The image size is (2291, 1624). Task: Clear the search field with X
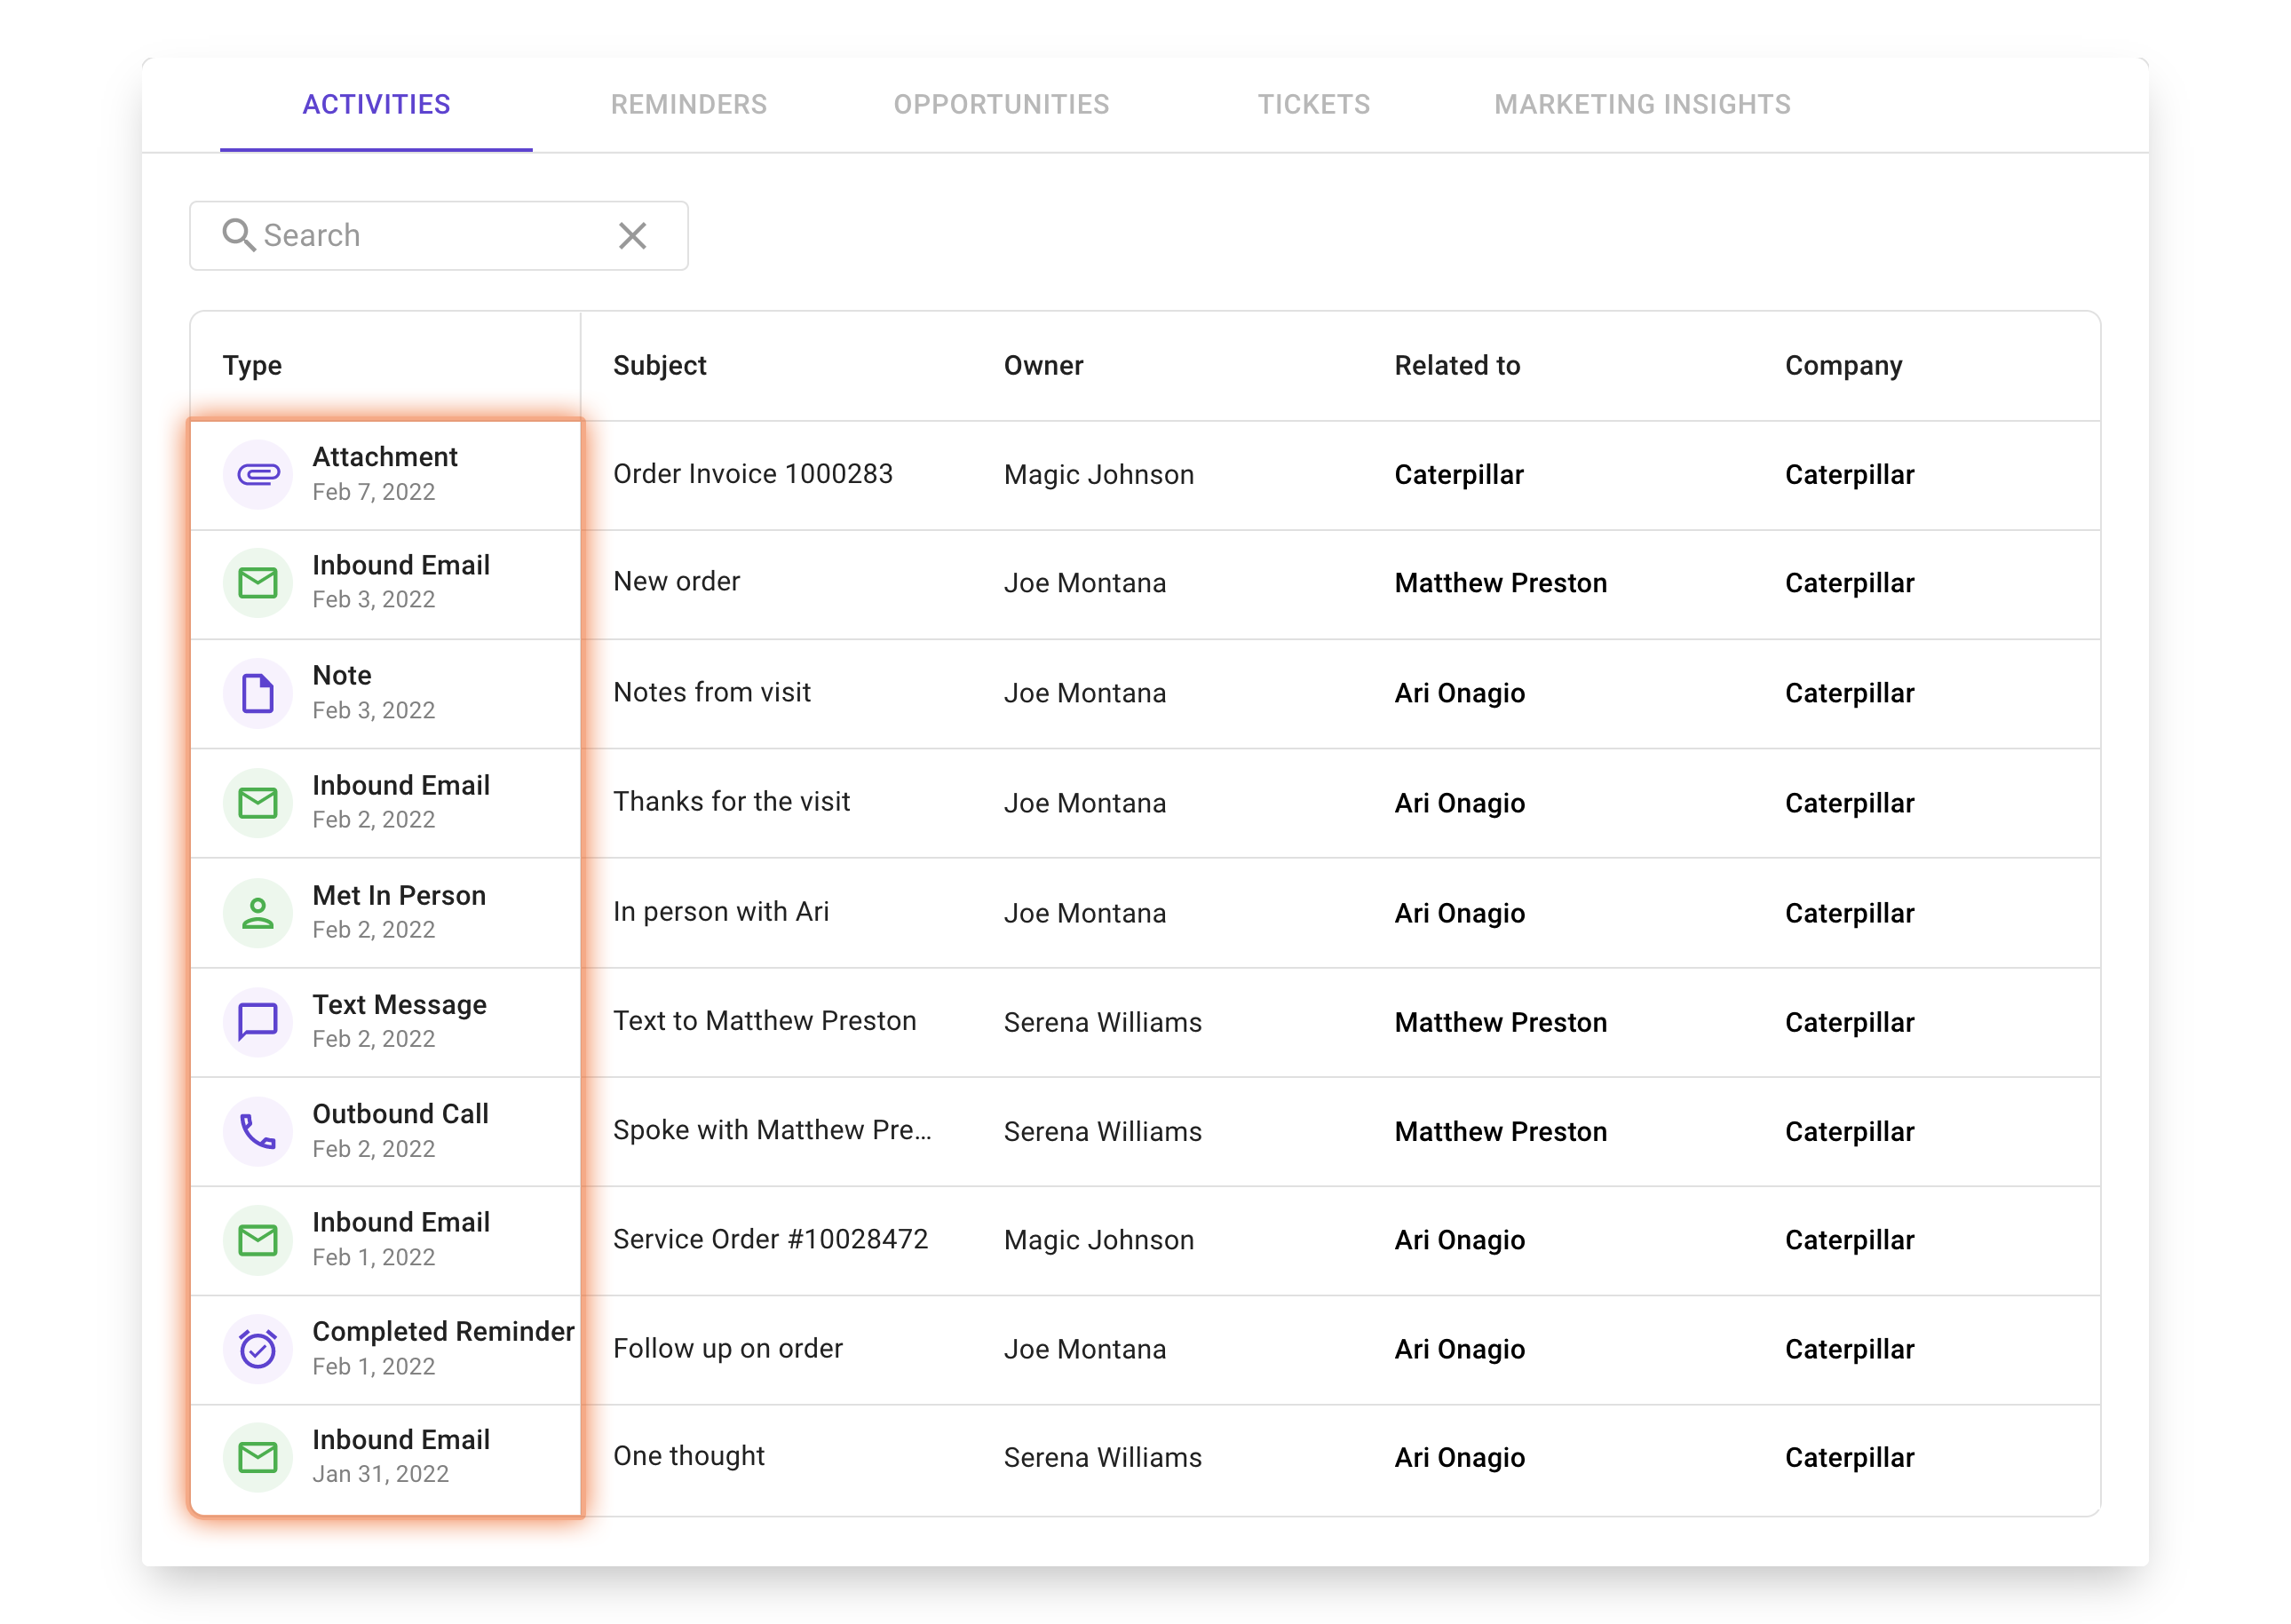[x=632, y=235]
